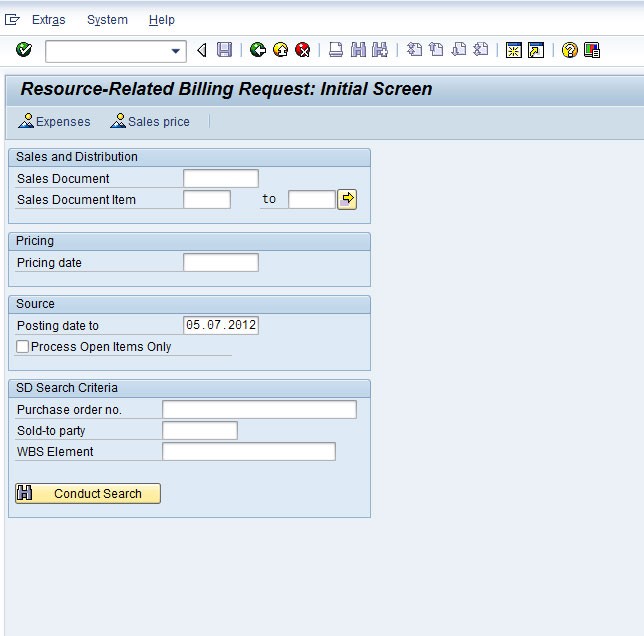Click the Last Page icon
This screenshot has height=636, width=644.
click(481, 50)
